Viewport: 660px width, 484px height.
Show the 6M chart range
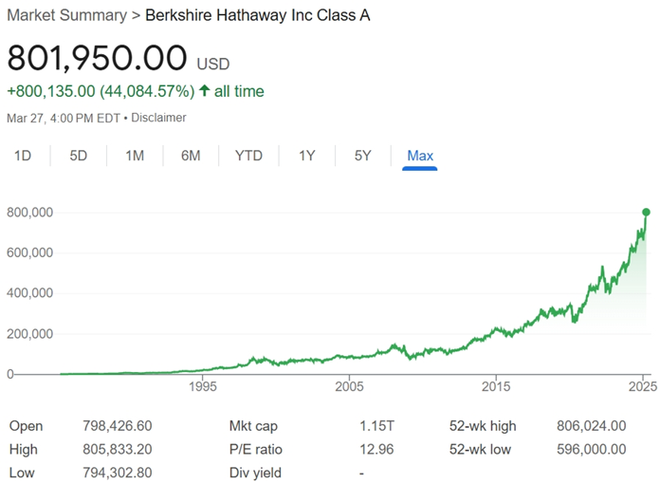pos(191,155)
